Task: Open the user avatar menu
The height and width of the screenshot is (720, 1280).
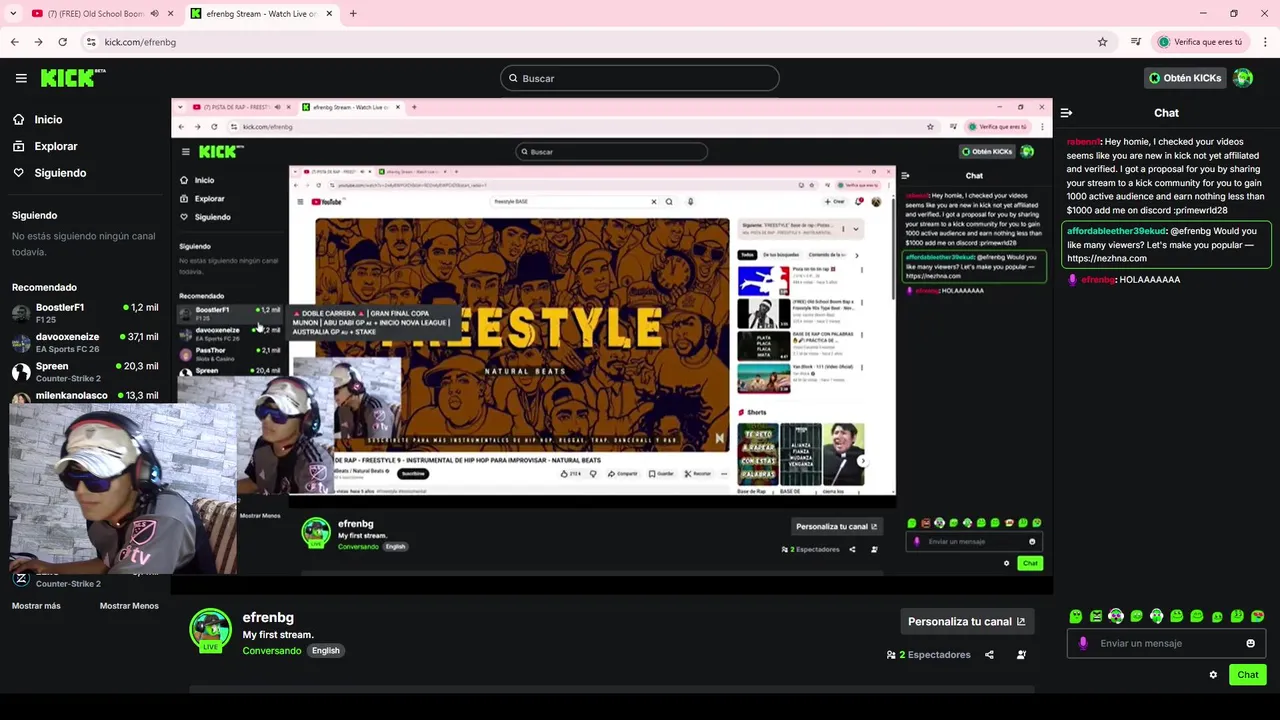Action: click(x=1243, y=78)
